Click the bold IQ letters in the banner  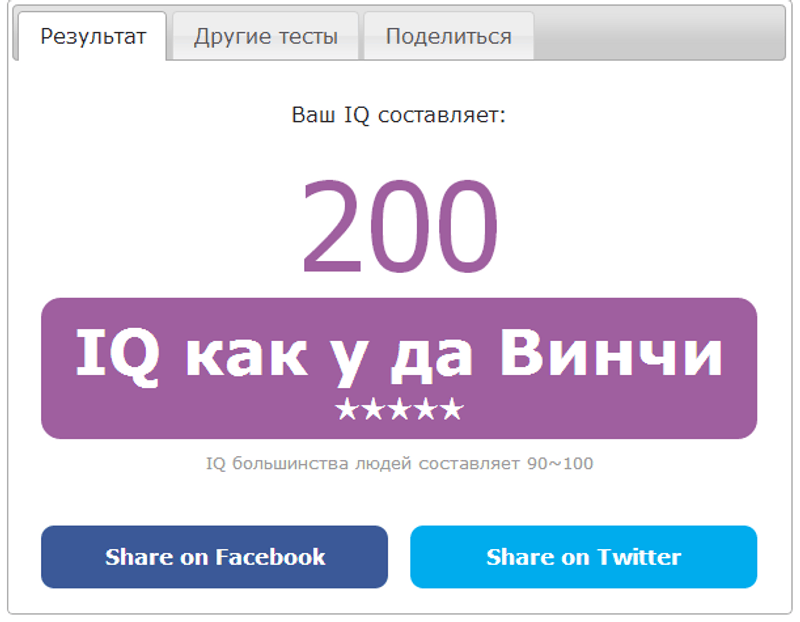tap(118, 356)
